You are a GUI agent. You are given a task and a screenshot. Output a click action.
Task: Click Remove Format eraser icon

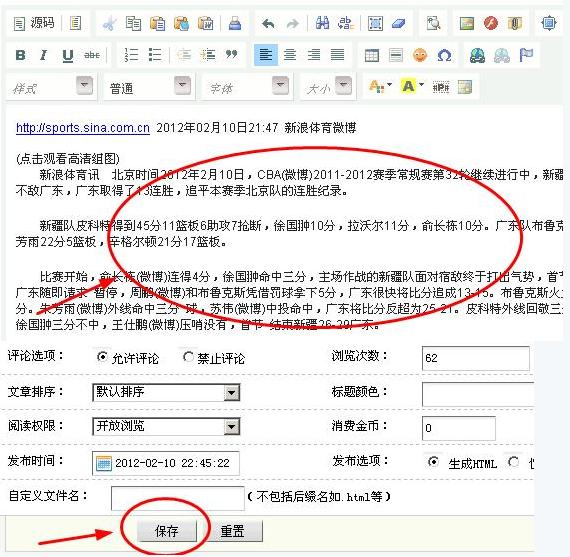[399, 24]
